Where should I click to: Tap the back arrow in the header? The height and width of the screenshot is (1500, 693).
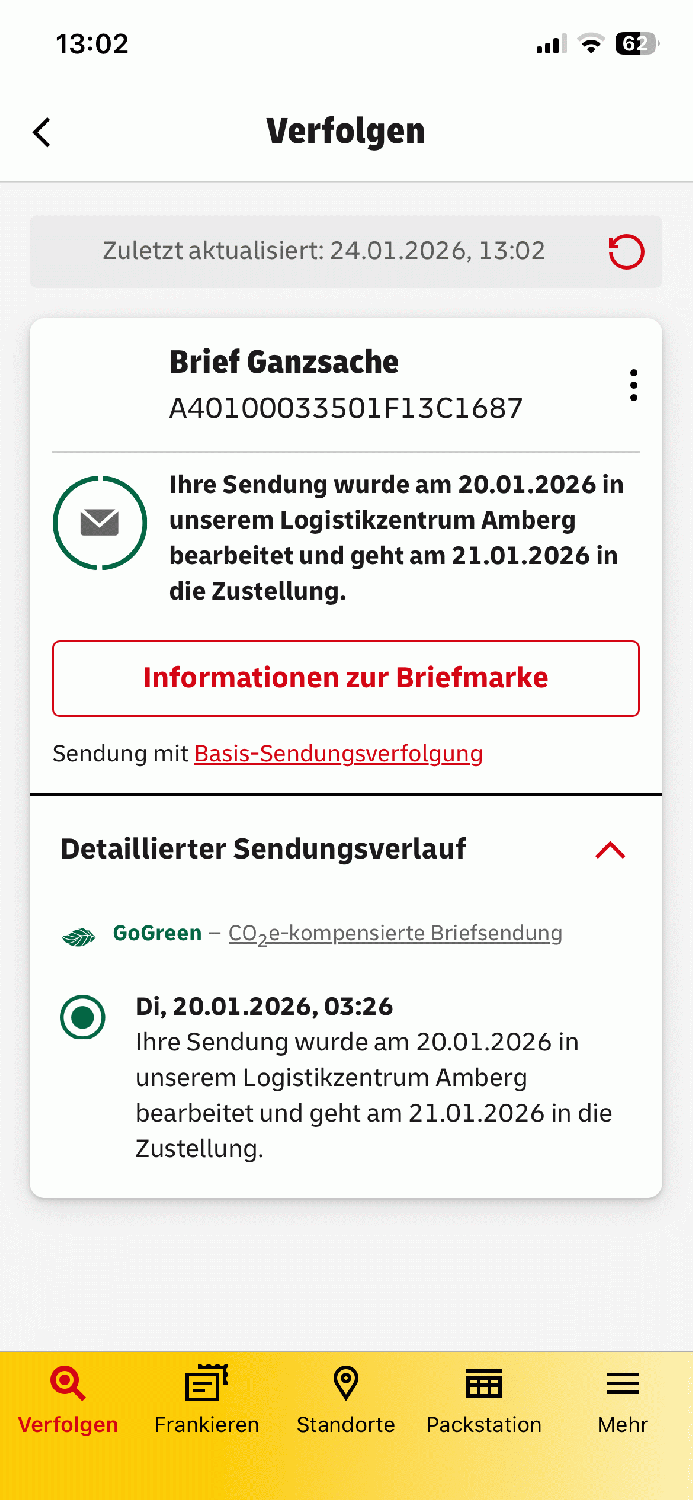point(41,132)
